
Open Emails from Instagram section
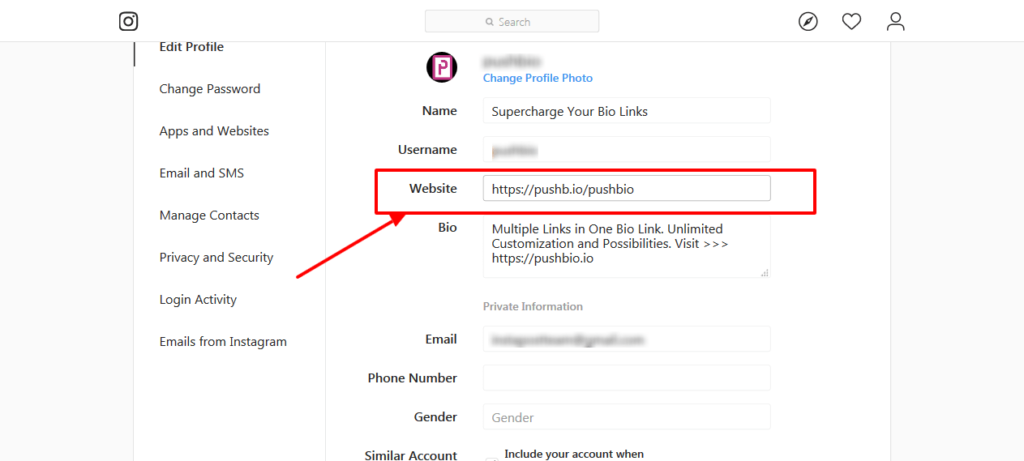tap(223, 342)
